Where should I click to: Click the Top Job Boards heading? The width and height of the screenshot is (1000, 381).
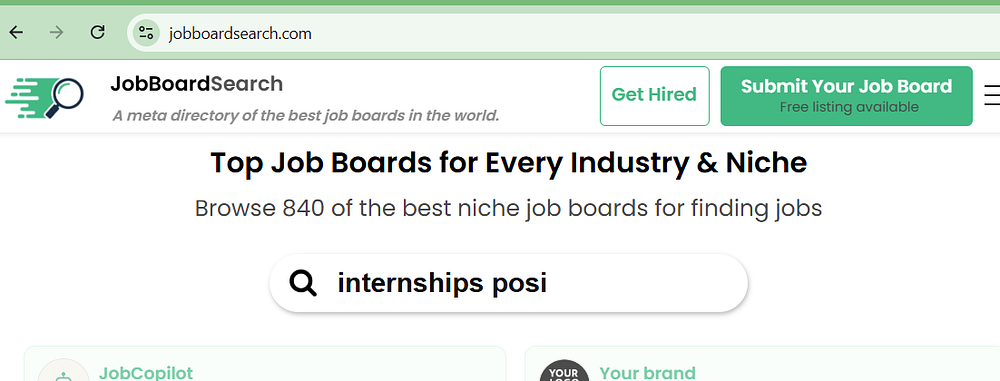pos(508,163)
